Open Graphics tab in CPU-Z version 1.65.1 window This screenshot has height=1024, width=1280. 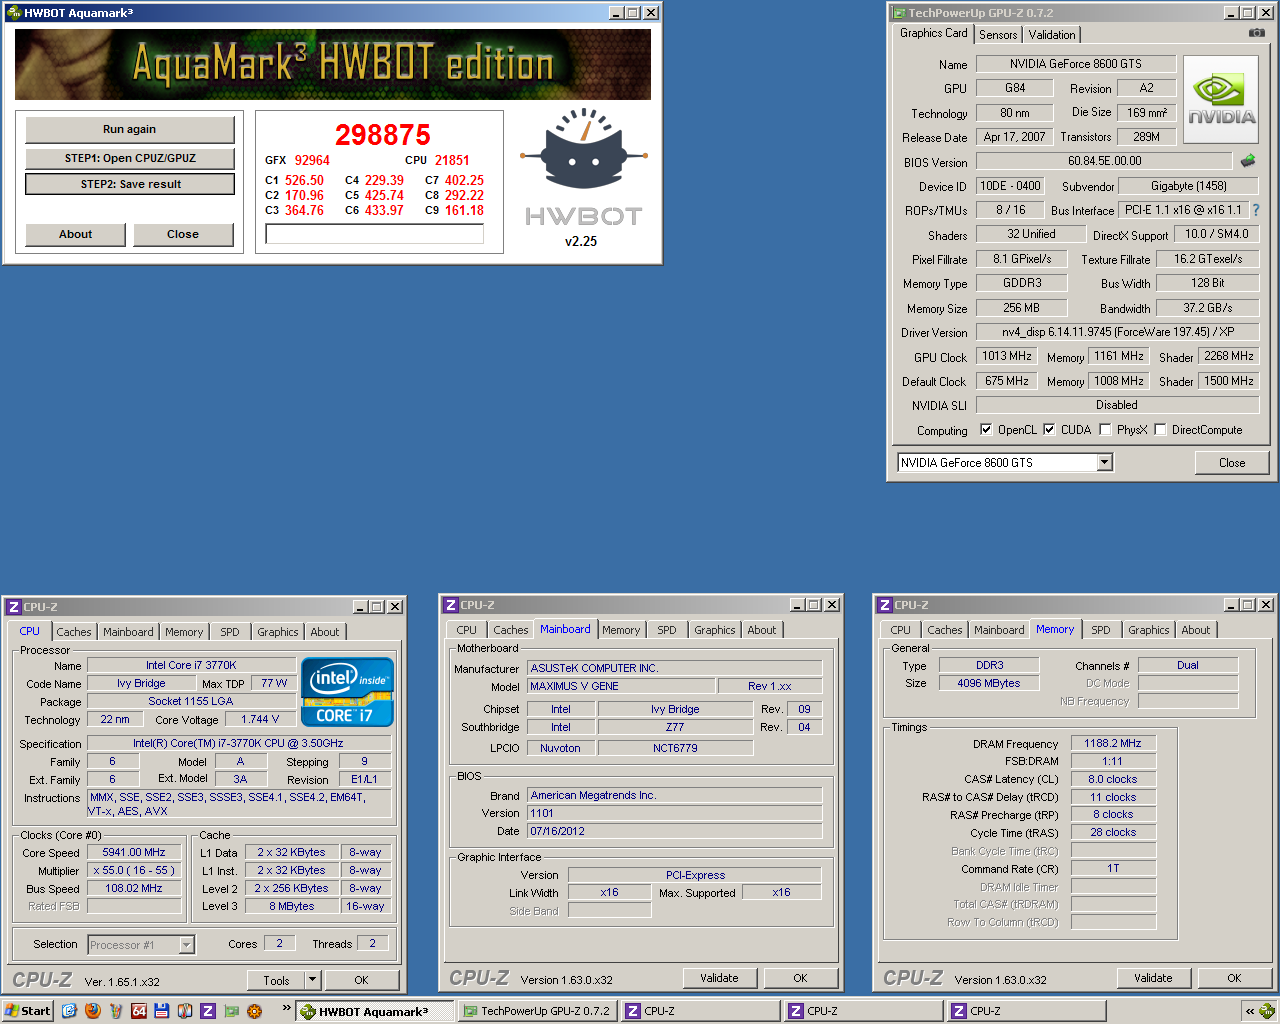point(278,632)
